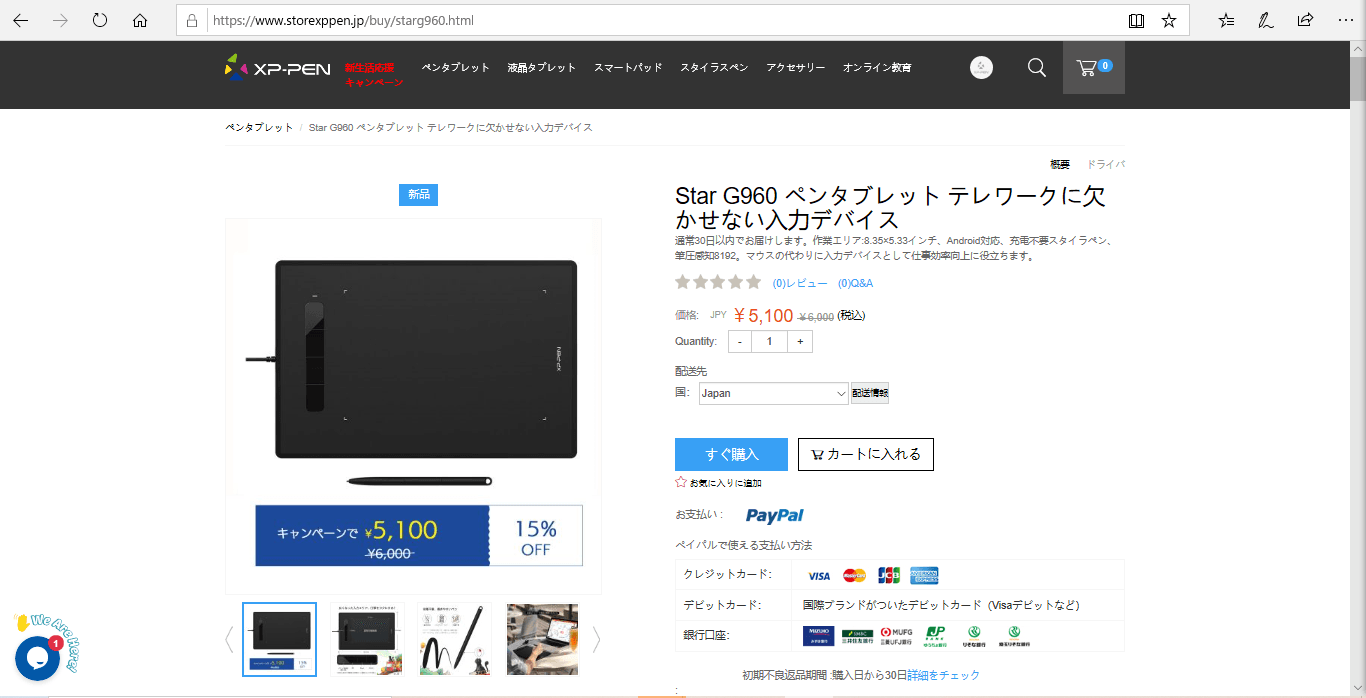Screen dimensions: 1366x698
Task: Click デビットカード row label text
Action: click(x=722, y=605)
